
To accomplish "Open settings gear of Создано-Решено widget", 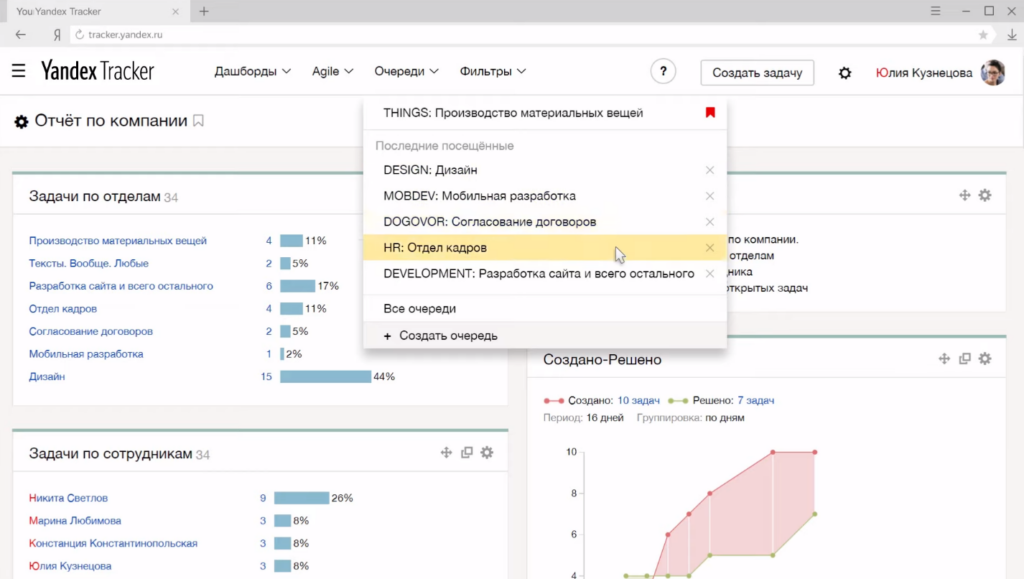I will pyautogui.click(x=985, y=359).
